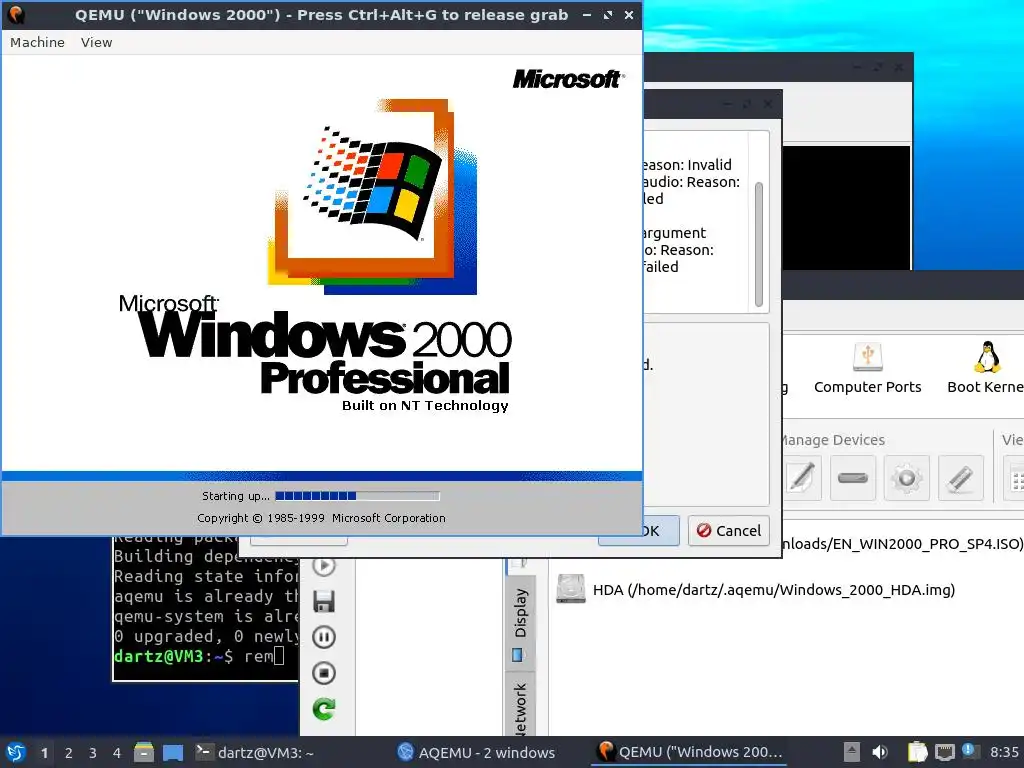
Task: Switch to virtual desktop 4
Action: tap(117, 753)
